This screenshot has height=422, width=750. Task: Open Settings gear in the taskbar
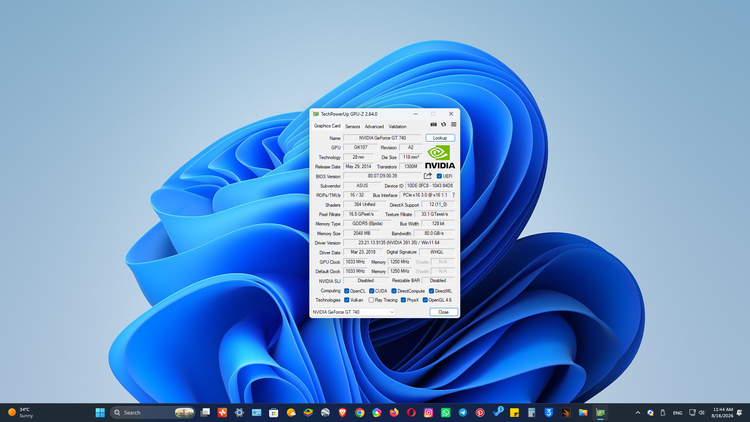[x=239, y=412]
